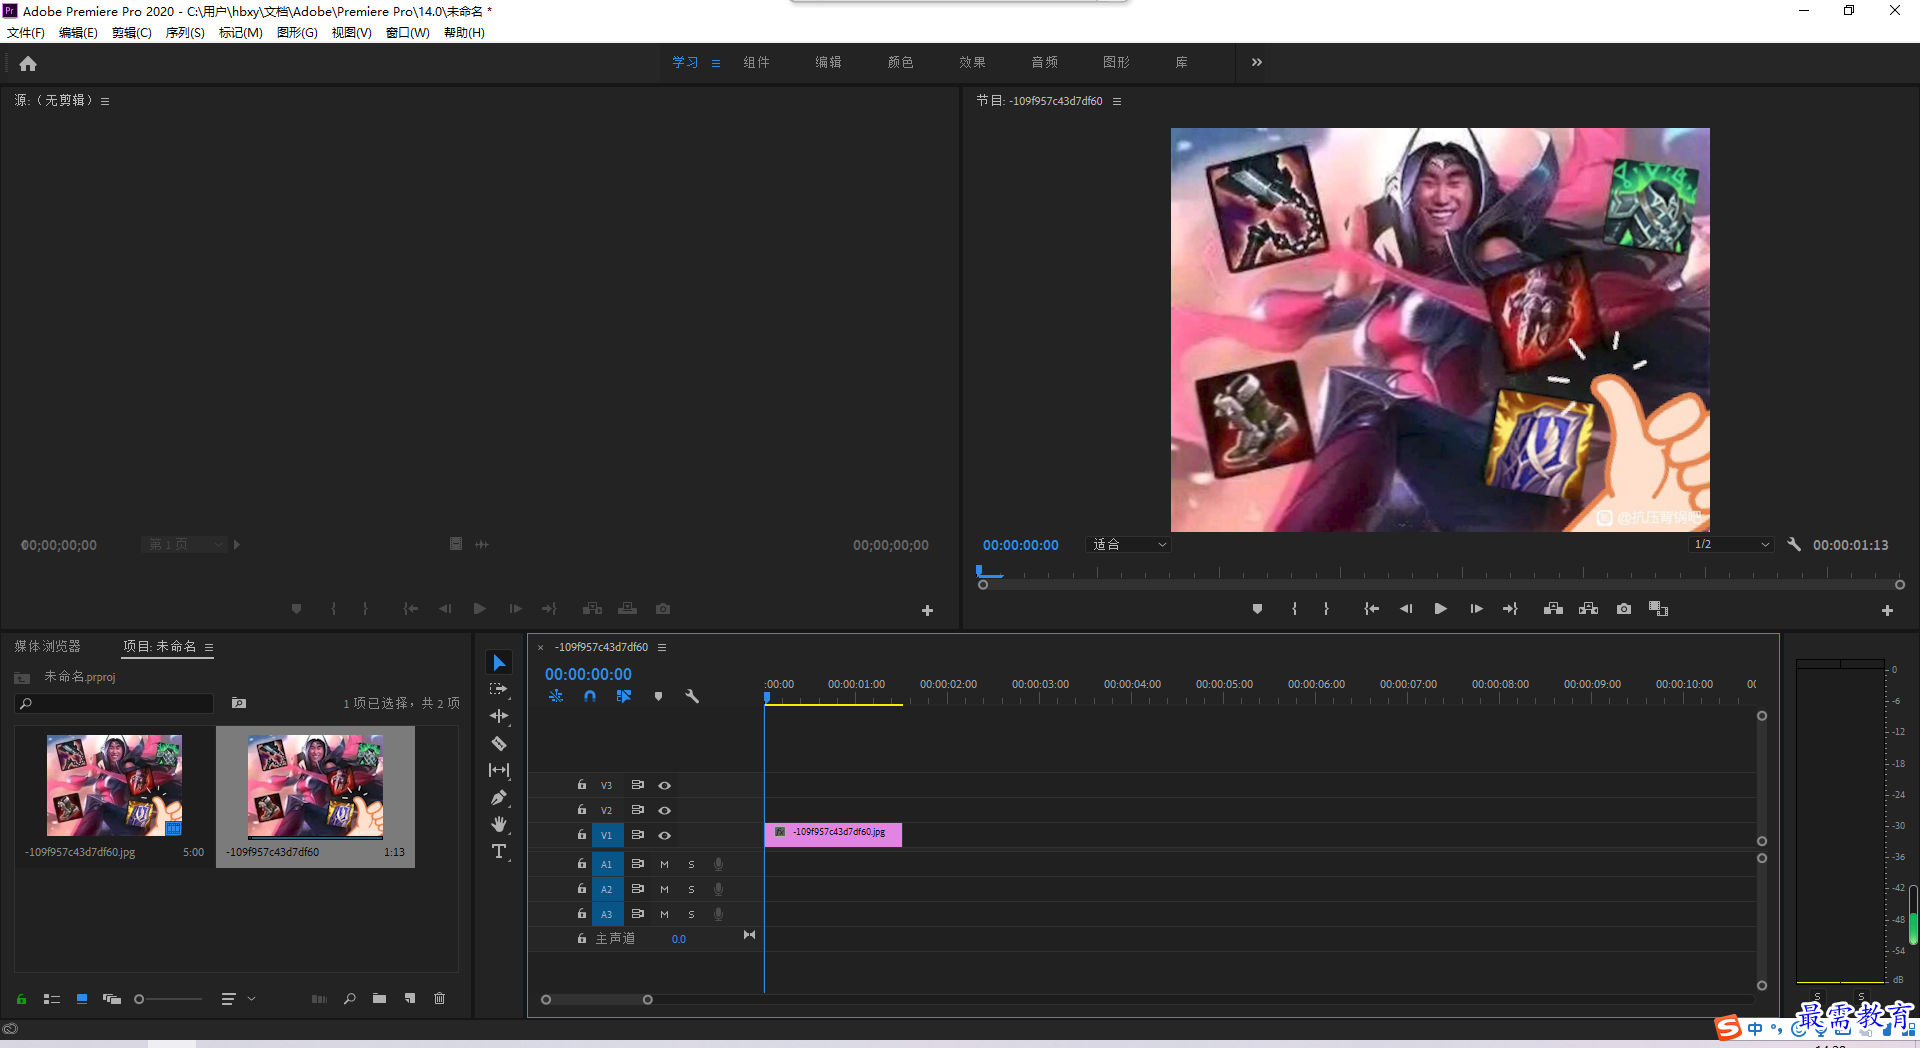Toggle V1 track targeting
Viewport: 1920px width, 1048px height.
pyautogui.click(x=606, y=835)
